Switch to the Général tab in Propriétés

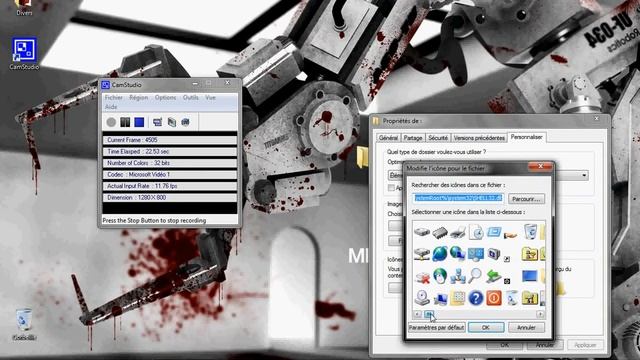pos(388,138)
